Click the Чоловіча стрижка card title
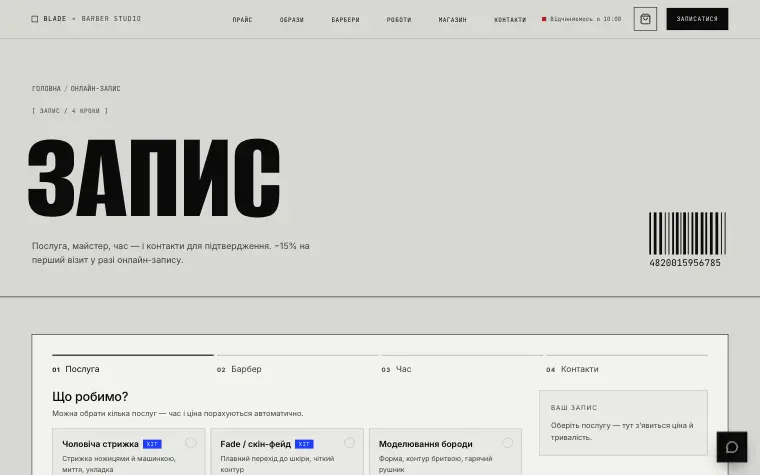The height and width of the screenshot is (475, 760). (x=100, y=444)
